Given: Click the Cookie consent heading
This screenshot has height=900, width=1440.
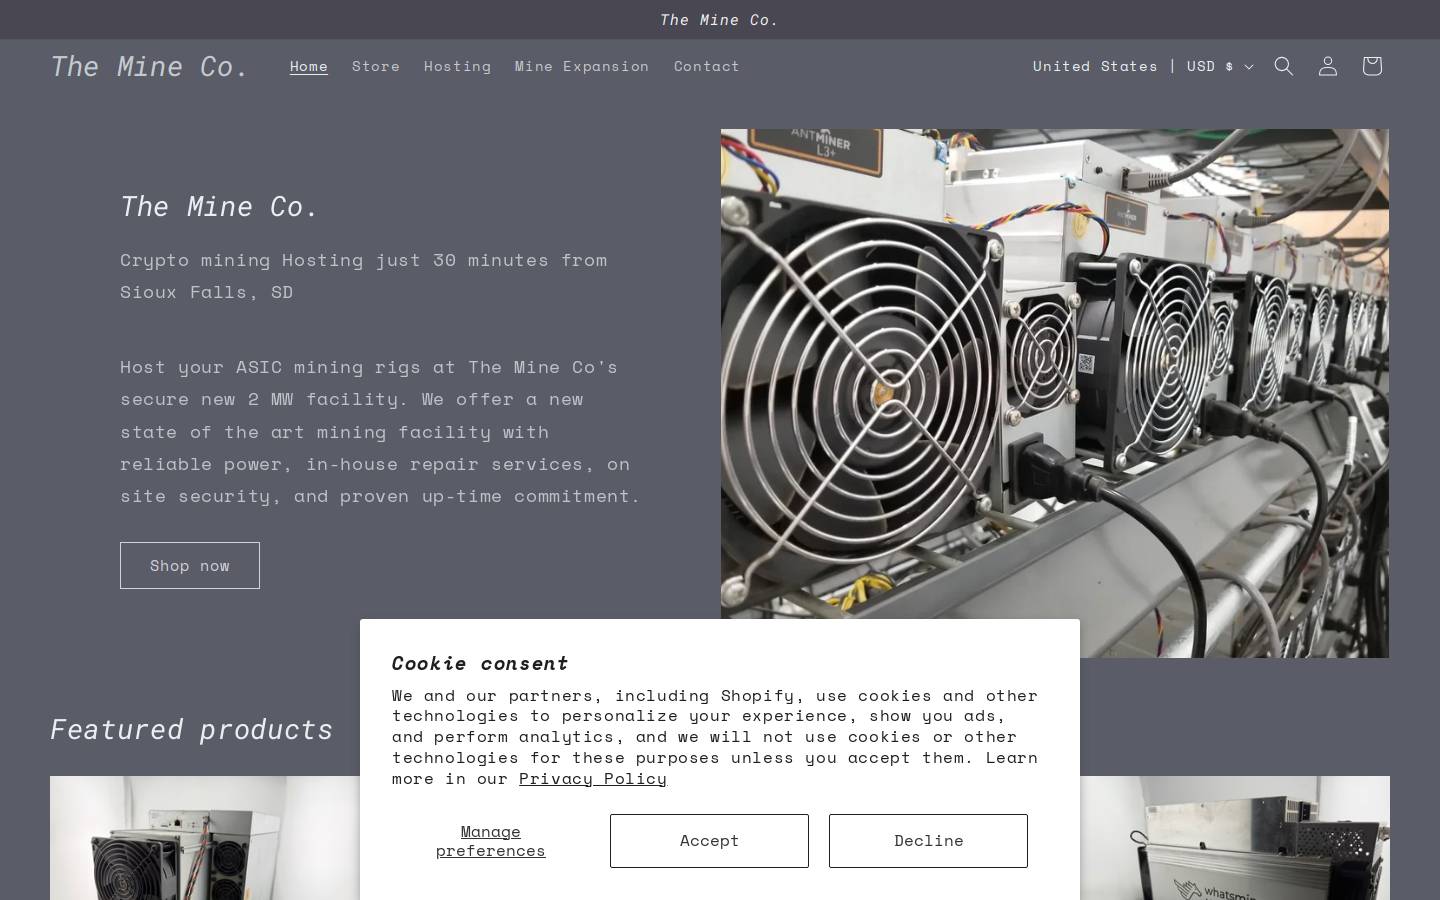Looking at the screenshot, I should point(480,663).
